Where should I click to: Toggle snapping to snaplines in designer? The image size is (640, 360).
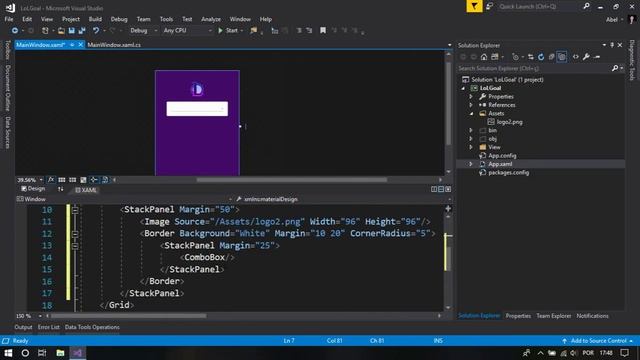(94, 180)
